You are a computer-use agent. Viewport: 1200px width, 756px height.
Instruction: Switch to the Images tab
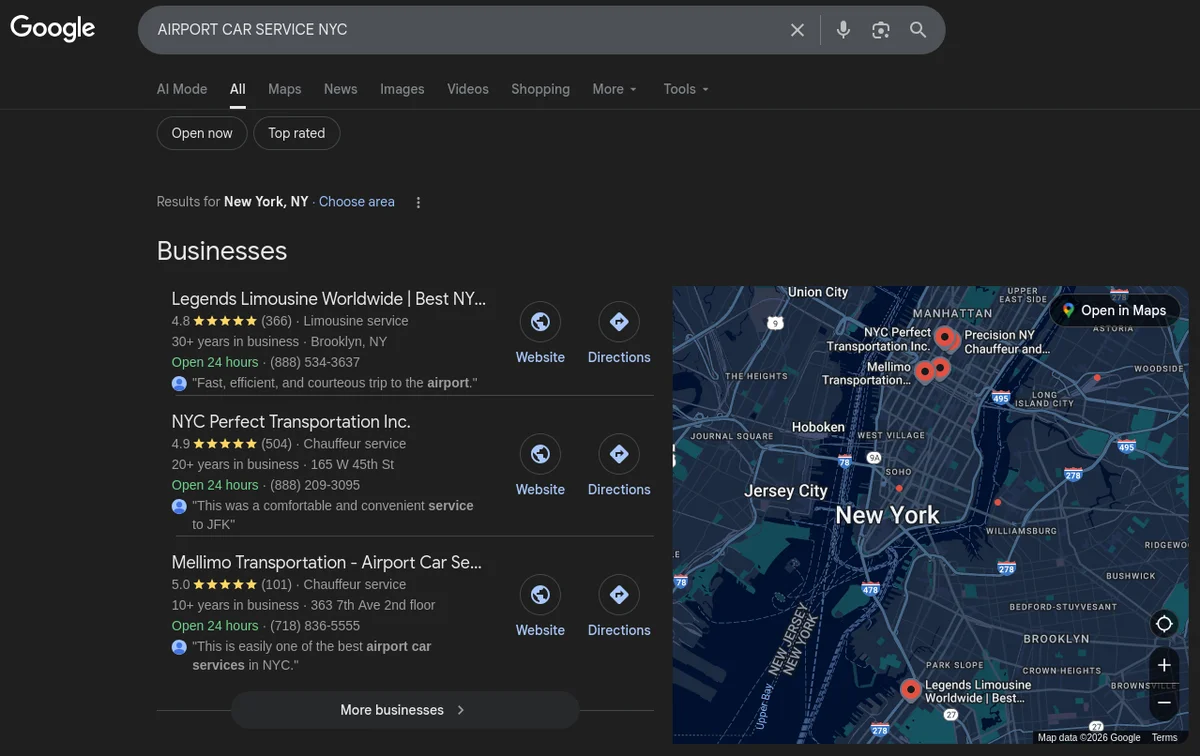402,89
